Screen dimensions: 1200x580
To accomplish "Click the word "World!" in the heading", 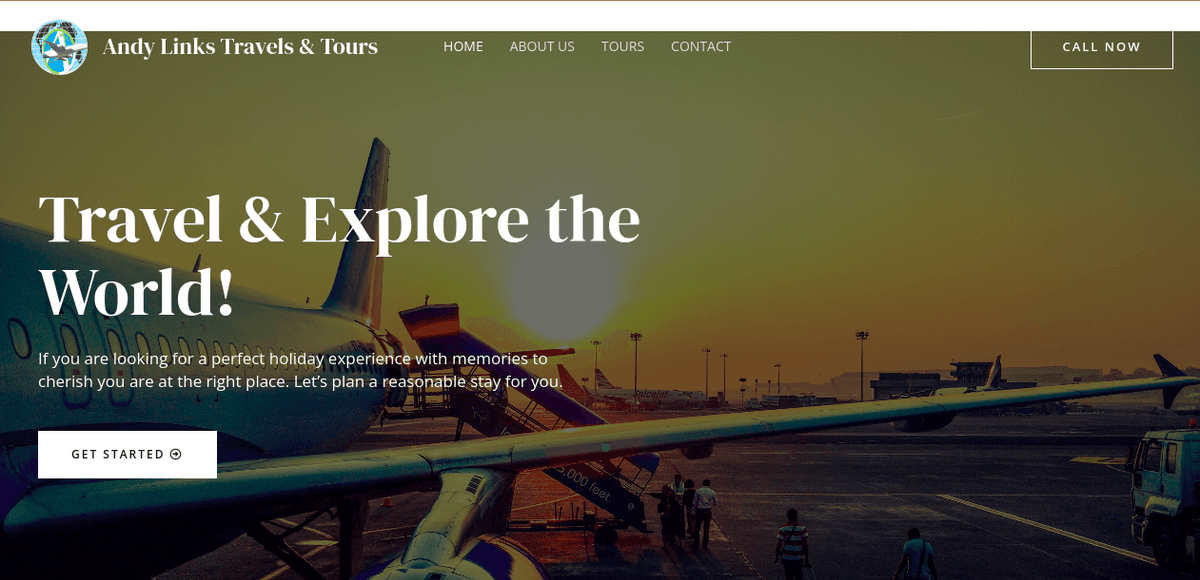I will [x=136, y=291].
